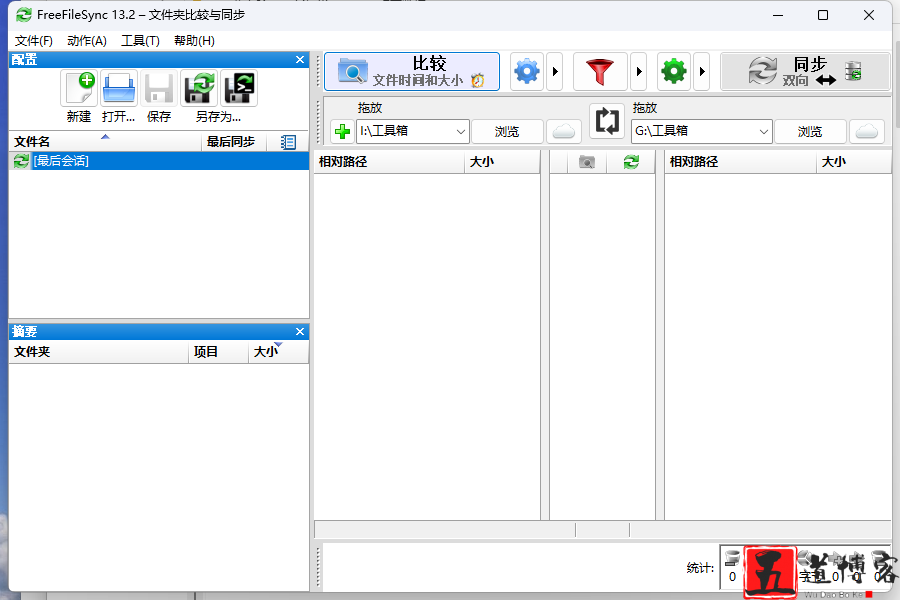Minimize the FreeFileSync window
Viewport: 900px width, 600px height.
click(778, 15)
